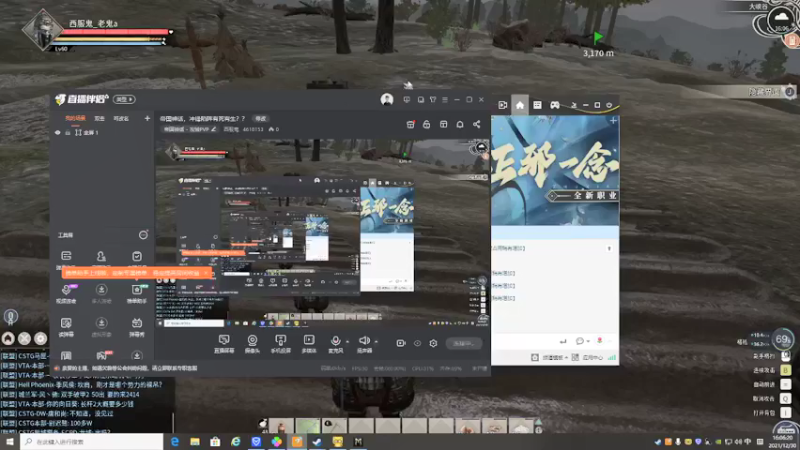Click the video icon in right window header
The image size is (800, 450).
click(503, 105)
